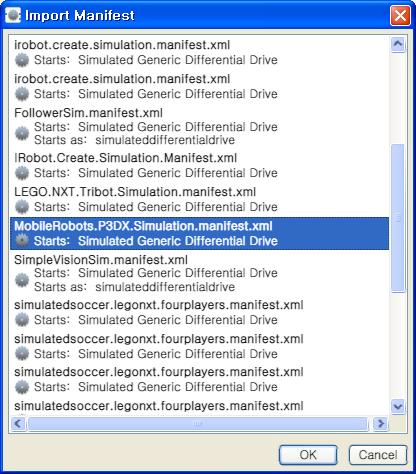The width and height of the screenshot is (416, 474).
Task: Confirm import with OK button
Action: point(308,455)
